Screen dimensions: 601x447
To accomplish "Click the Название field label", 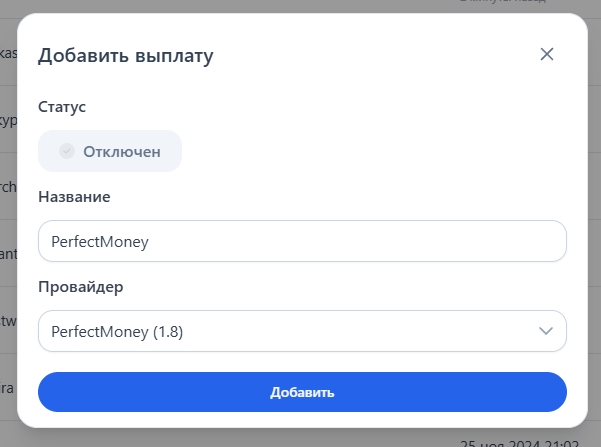I will 74,196.
